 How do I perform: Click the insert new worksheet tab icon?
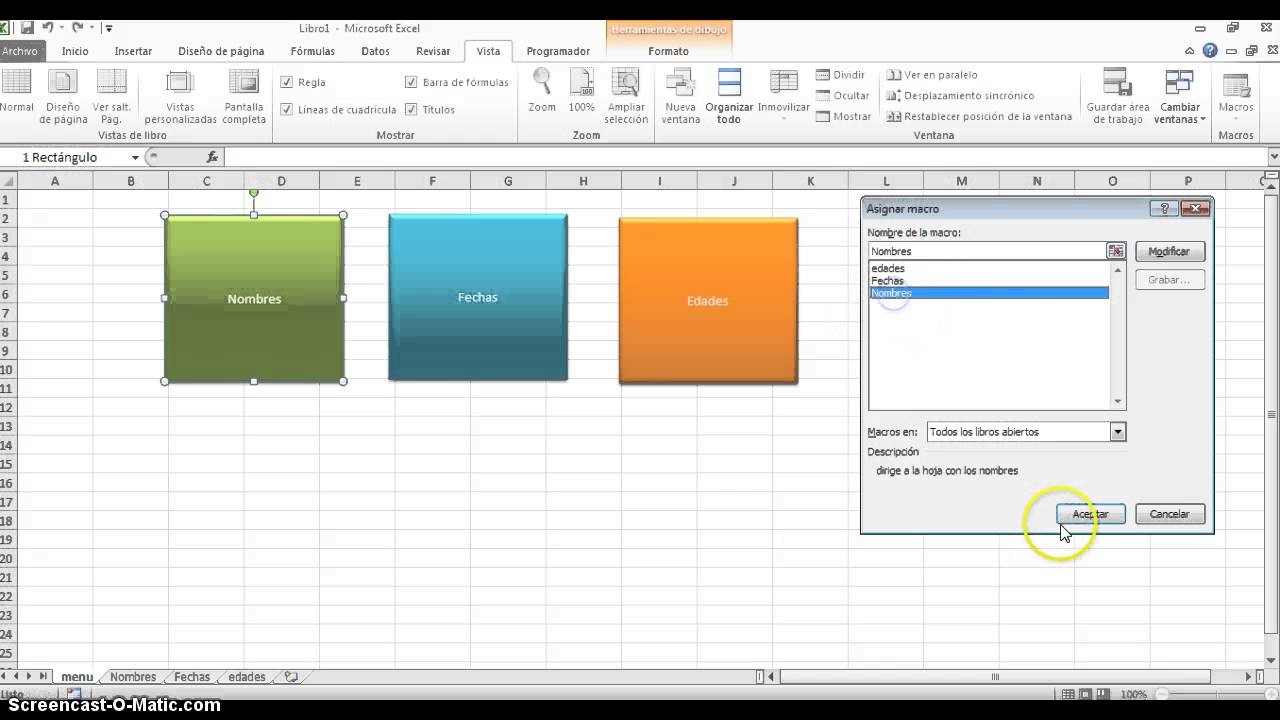tap(291, 677)
